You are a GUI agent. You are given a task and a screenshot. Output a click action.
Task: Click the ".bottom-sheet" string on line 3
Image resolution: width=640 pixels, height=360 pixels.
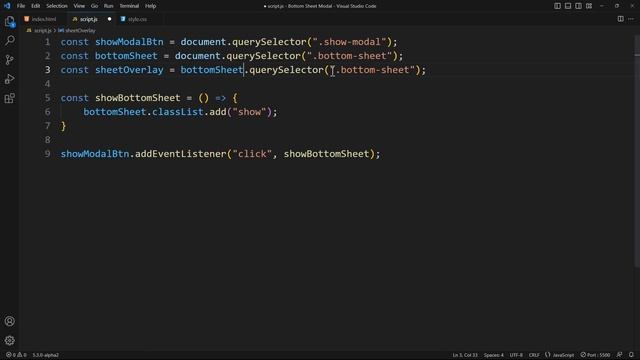[372, 70]
